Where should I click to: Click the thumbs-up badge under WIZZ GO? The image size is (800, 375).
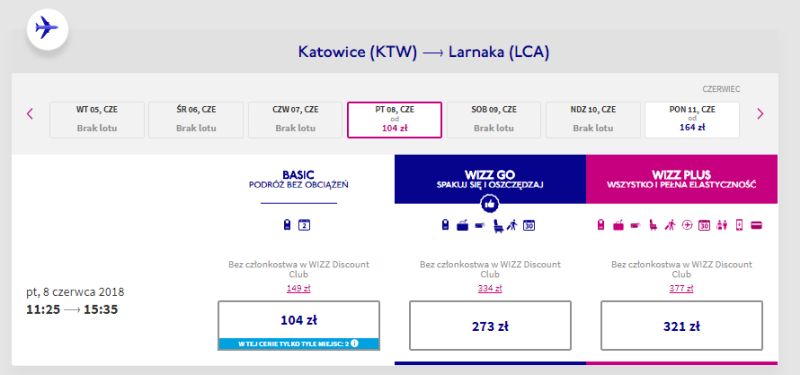tap(490, 205)
